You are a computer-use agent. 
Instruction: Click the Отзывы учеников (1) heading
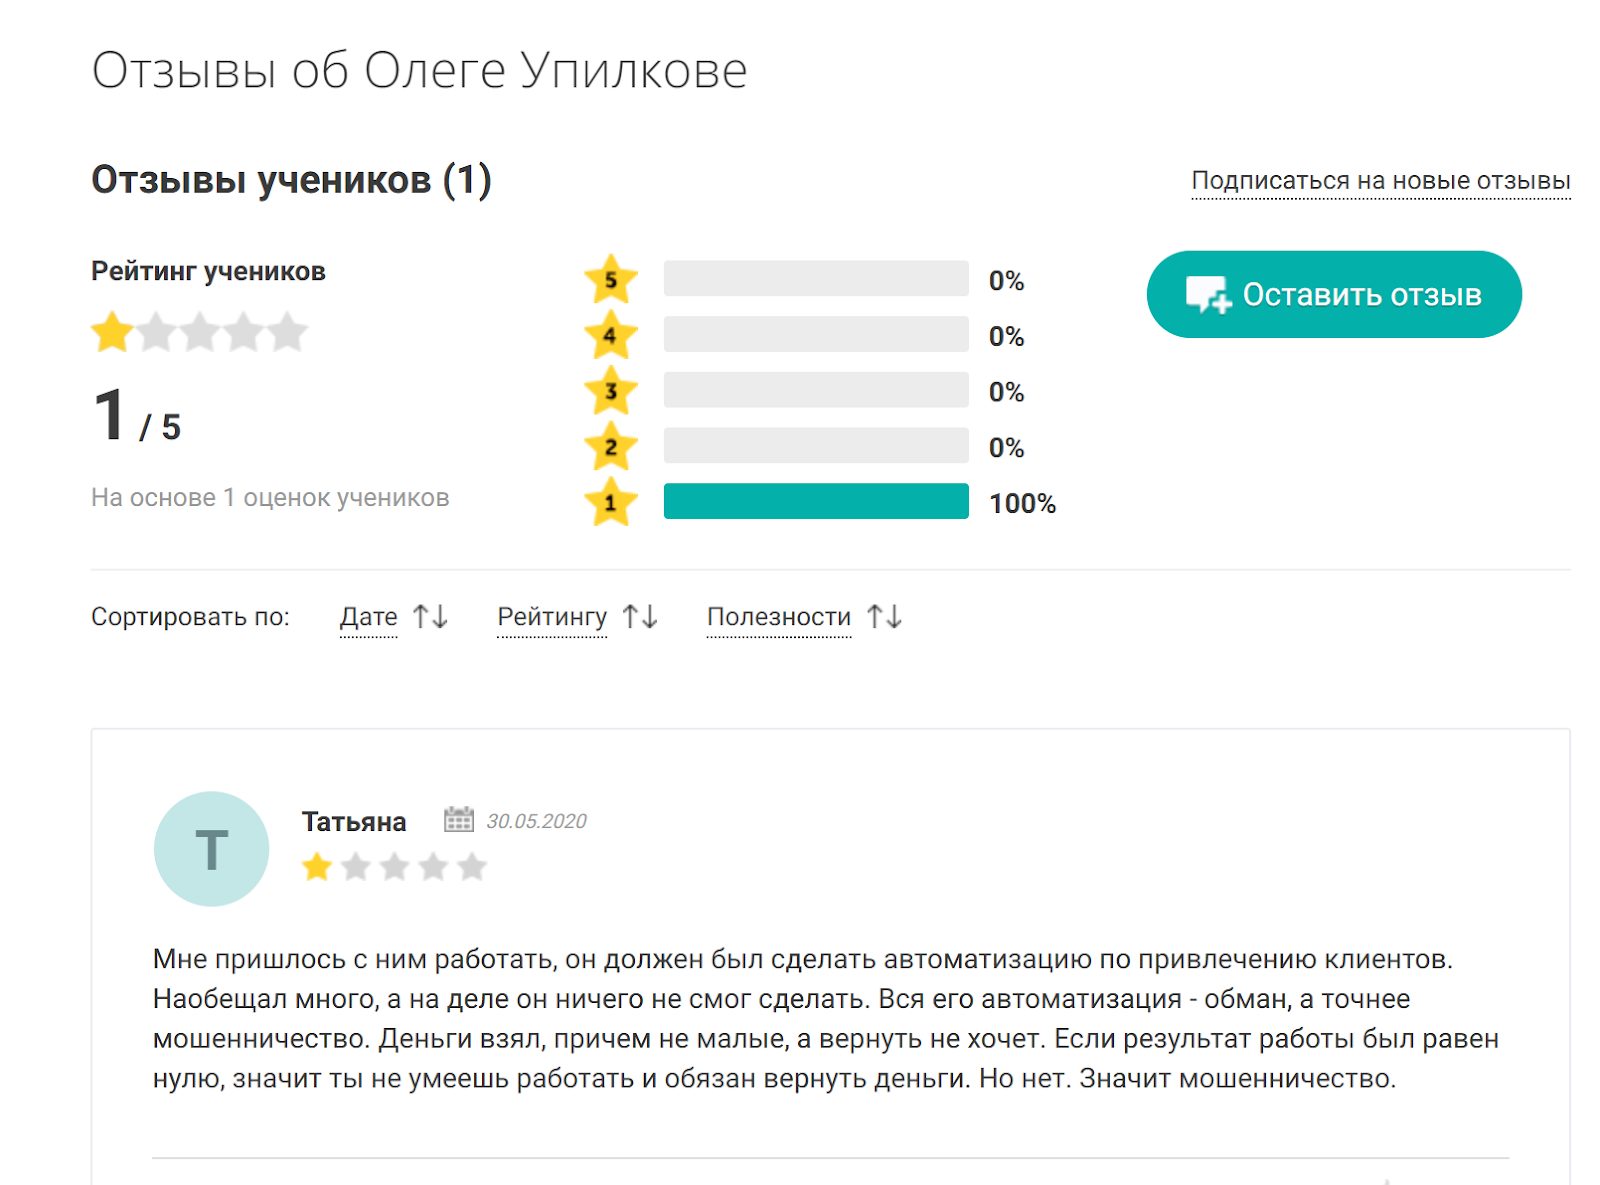point(291,180)
